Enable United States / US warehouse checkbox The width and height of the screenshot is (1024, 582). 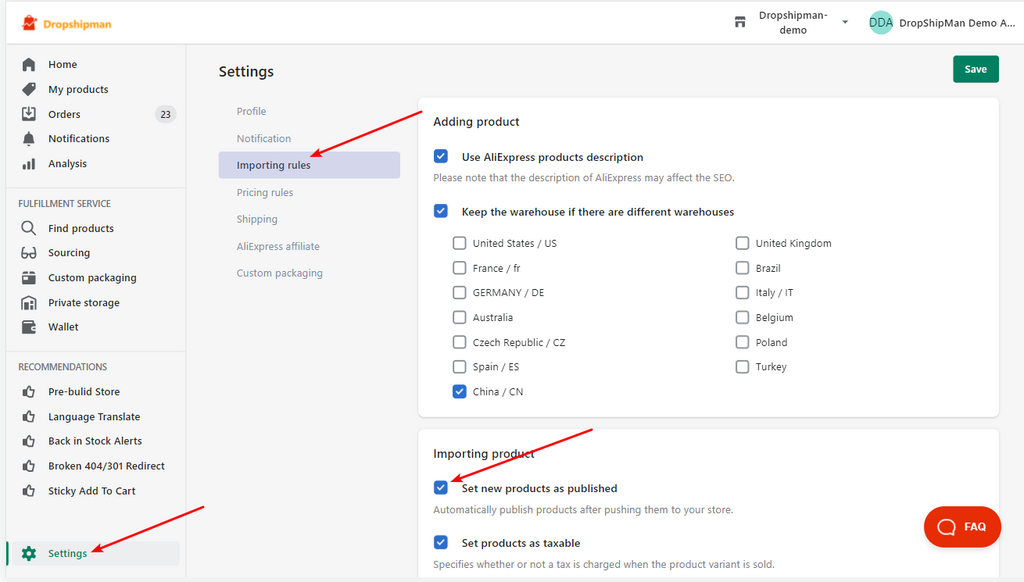(460, 243)
